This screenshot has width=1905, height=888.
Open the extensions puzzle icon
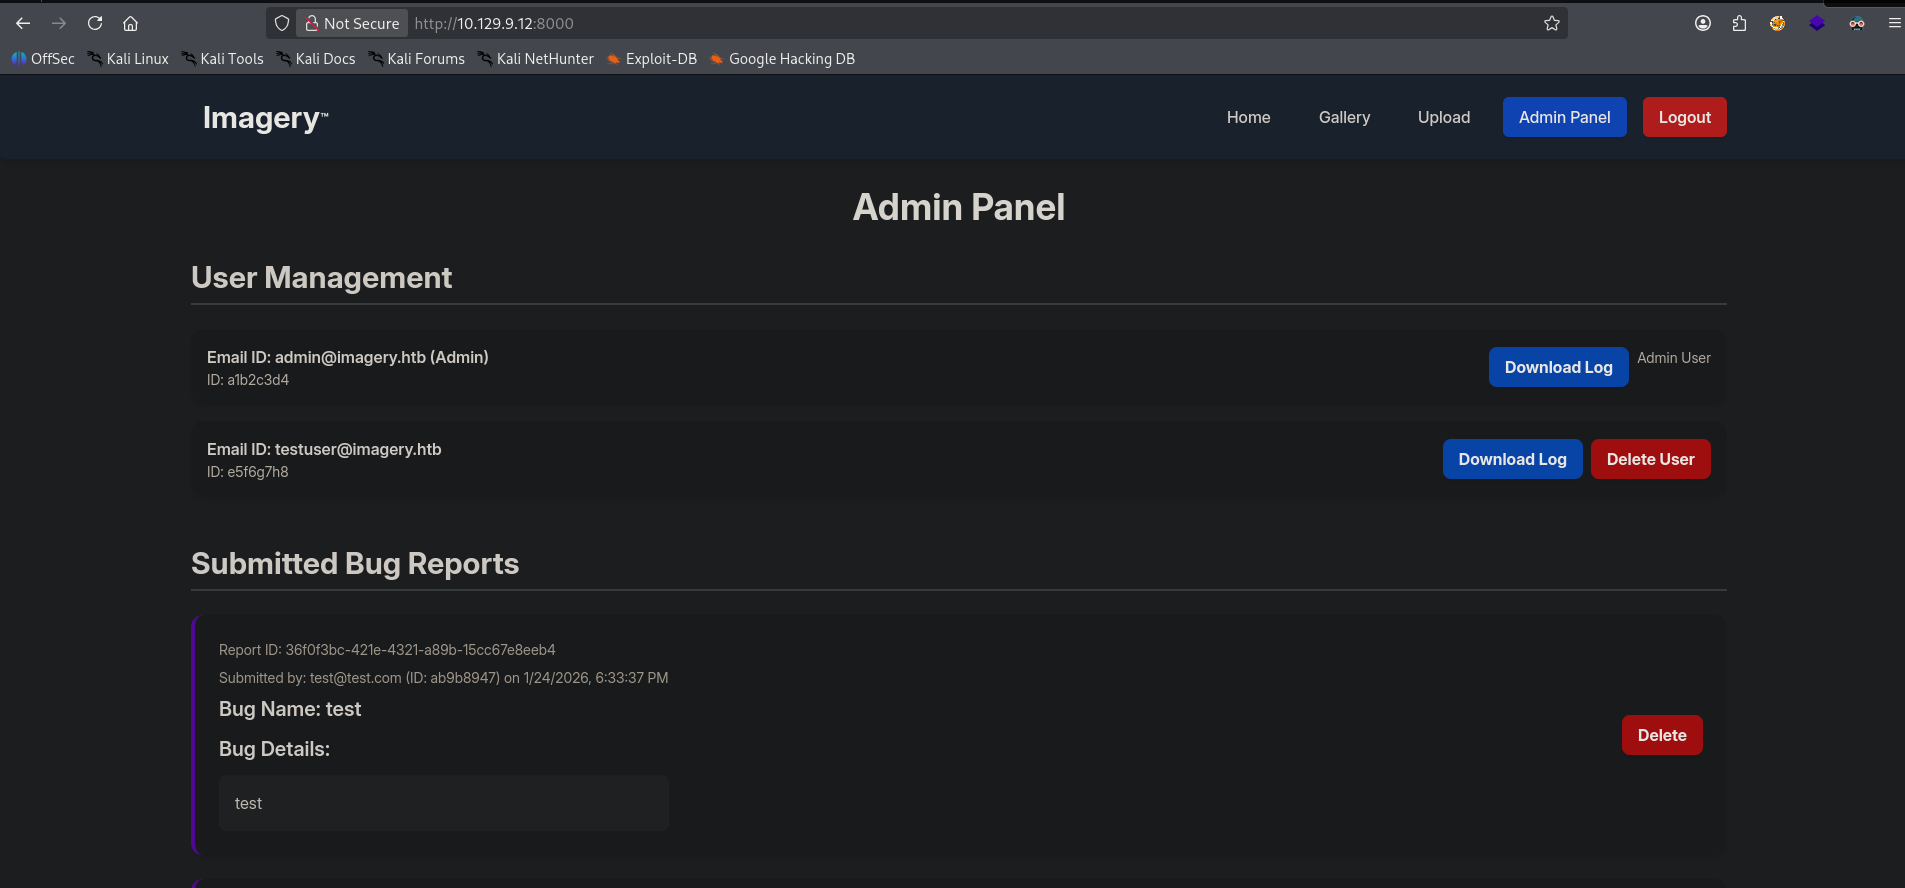coord(1740,23)
